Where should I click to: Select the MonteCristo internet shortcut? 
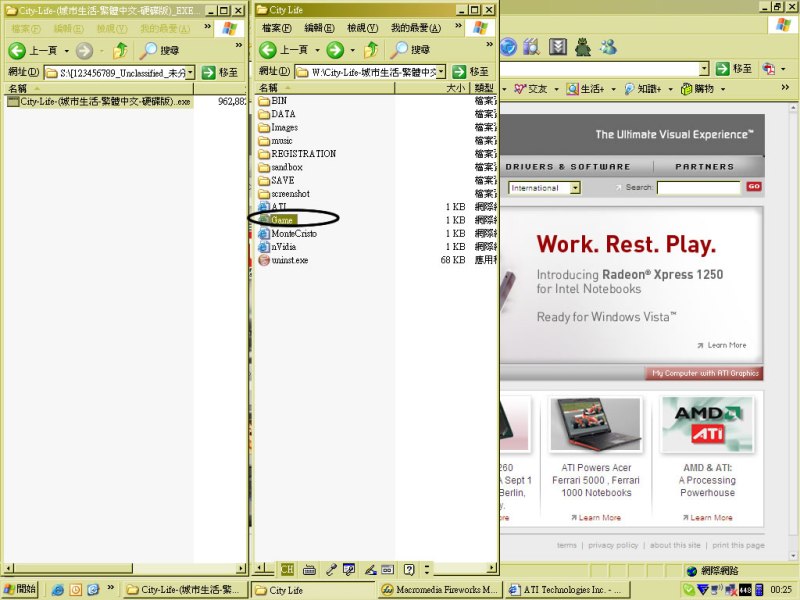tap(288, 234)
